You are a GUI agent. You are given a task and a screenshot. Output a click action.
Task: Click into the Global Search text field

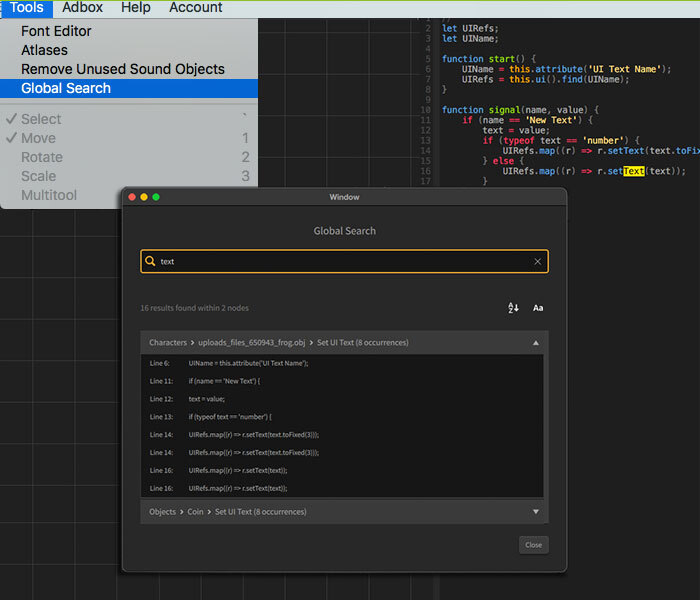(340, 262)
